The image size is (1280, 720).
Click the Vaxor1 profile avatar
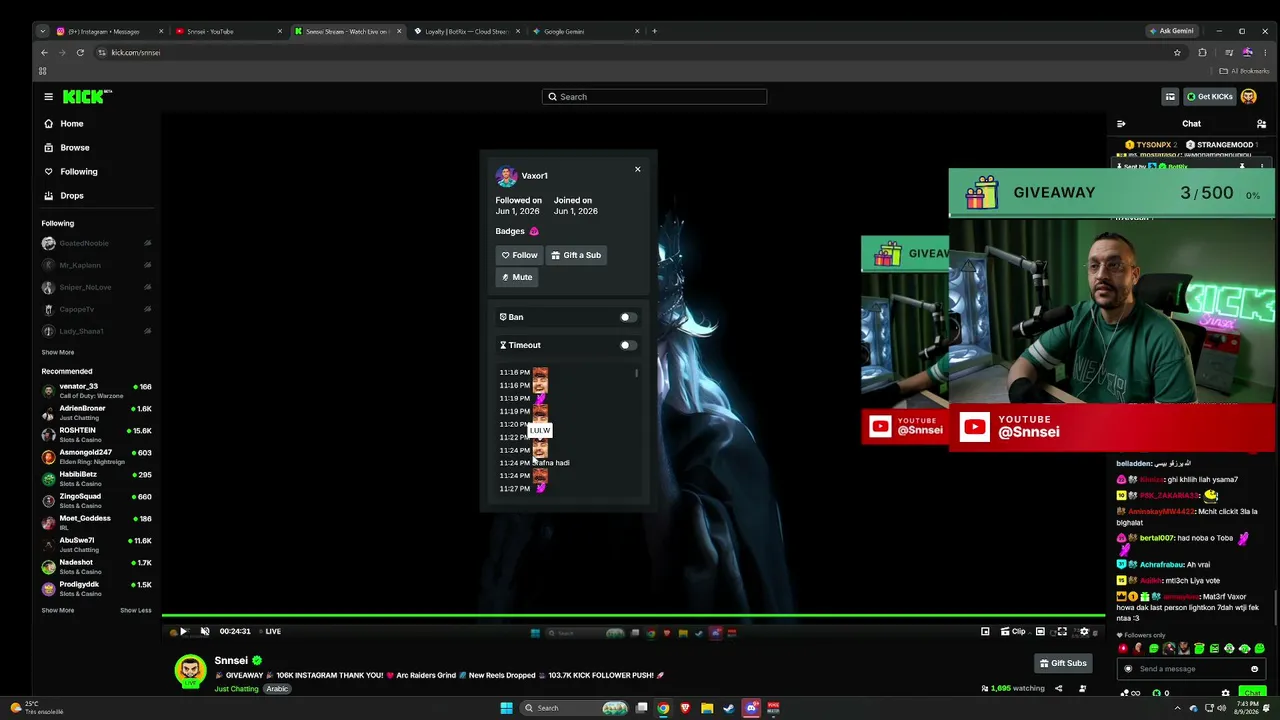pyautogui.click(x=506, y=177)
